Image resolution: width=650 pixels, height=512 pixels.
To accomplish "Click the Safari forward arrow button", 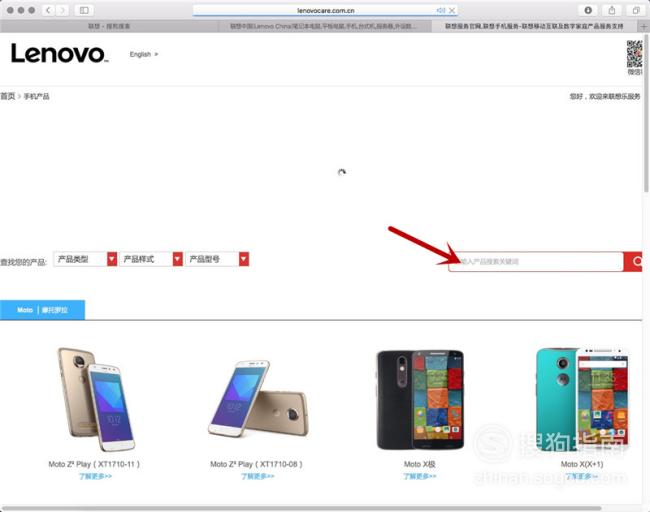I will point(62,10).
